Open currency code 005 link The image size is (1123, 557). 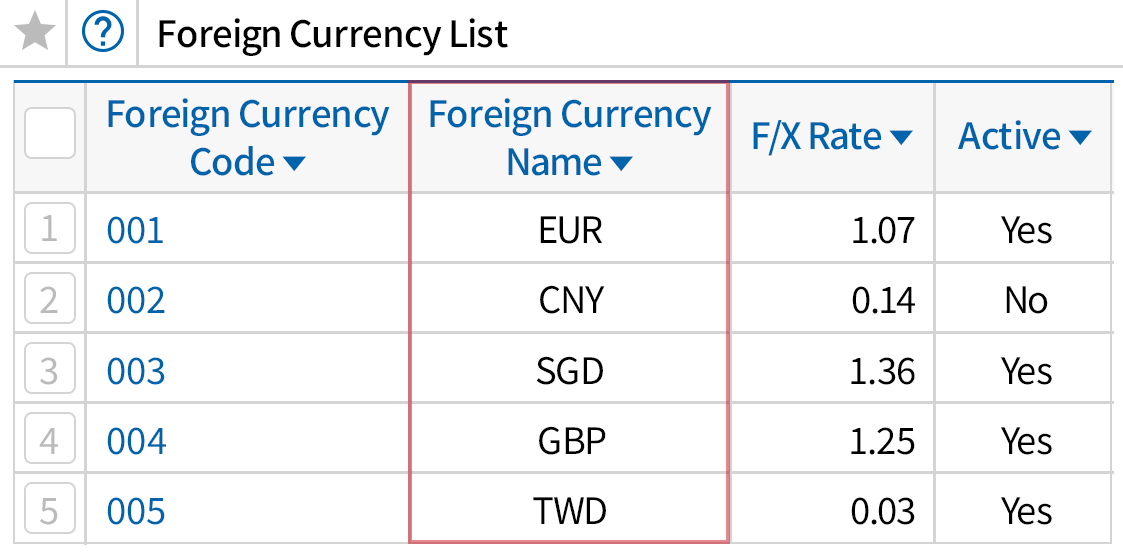point(135,511)
